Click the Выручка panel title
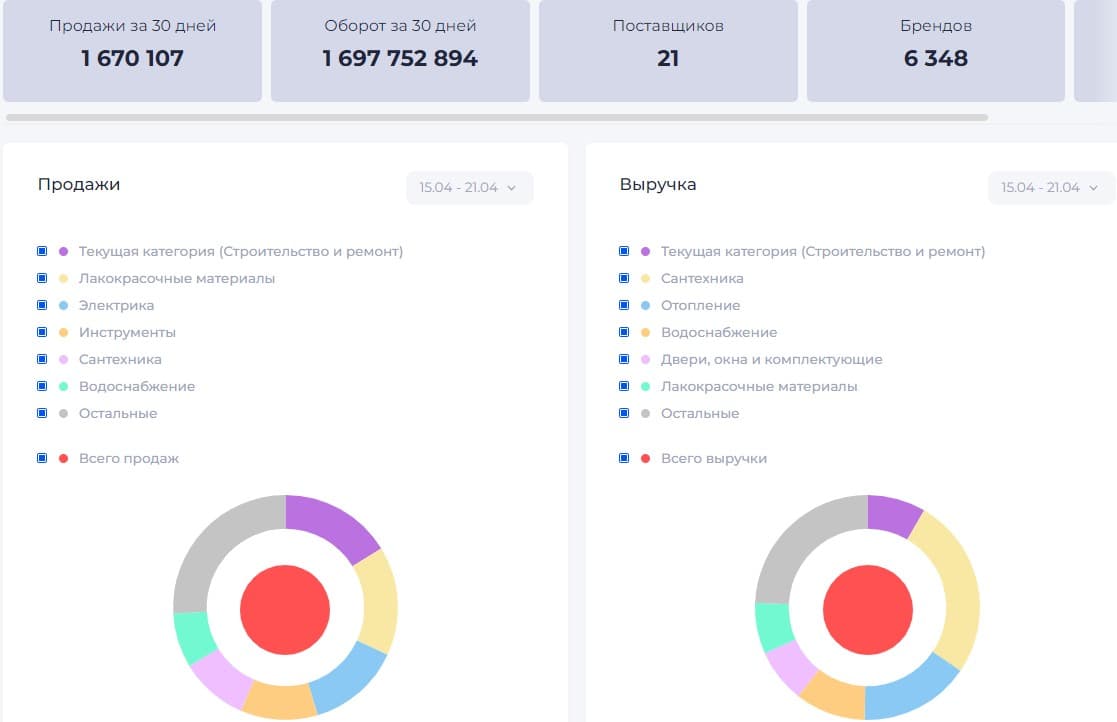 (658, 184)
